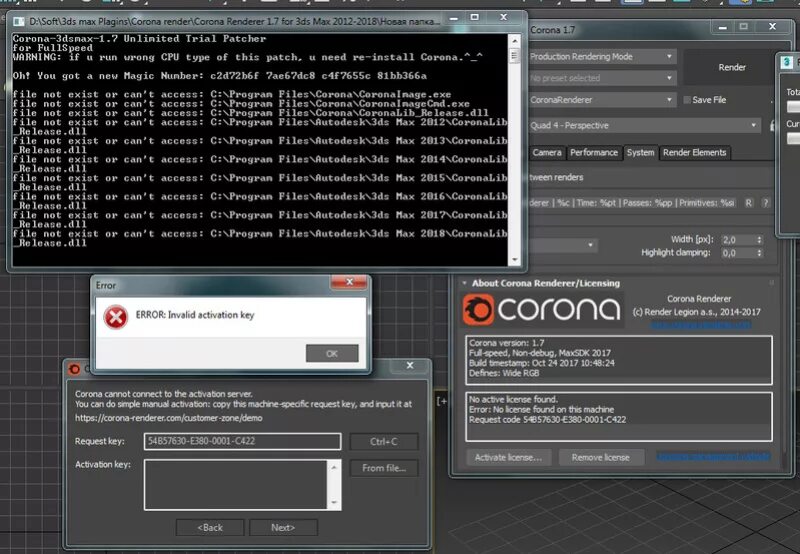Screen dimensions: 800x554
Task: Open the No preset selected dropdown
Action: pyautogui.click(x=601, y=78)
